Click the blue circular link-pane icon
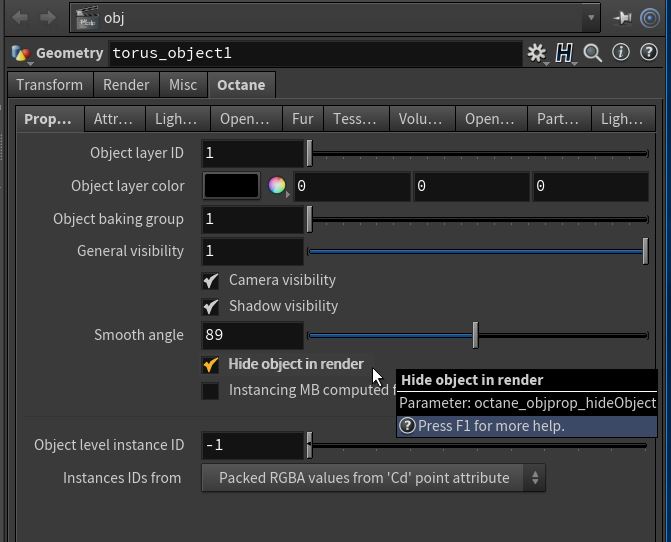 click(650, 18)
